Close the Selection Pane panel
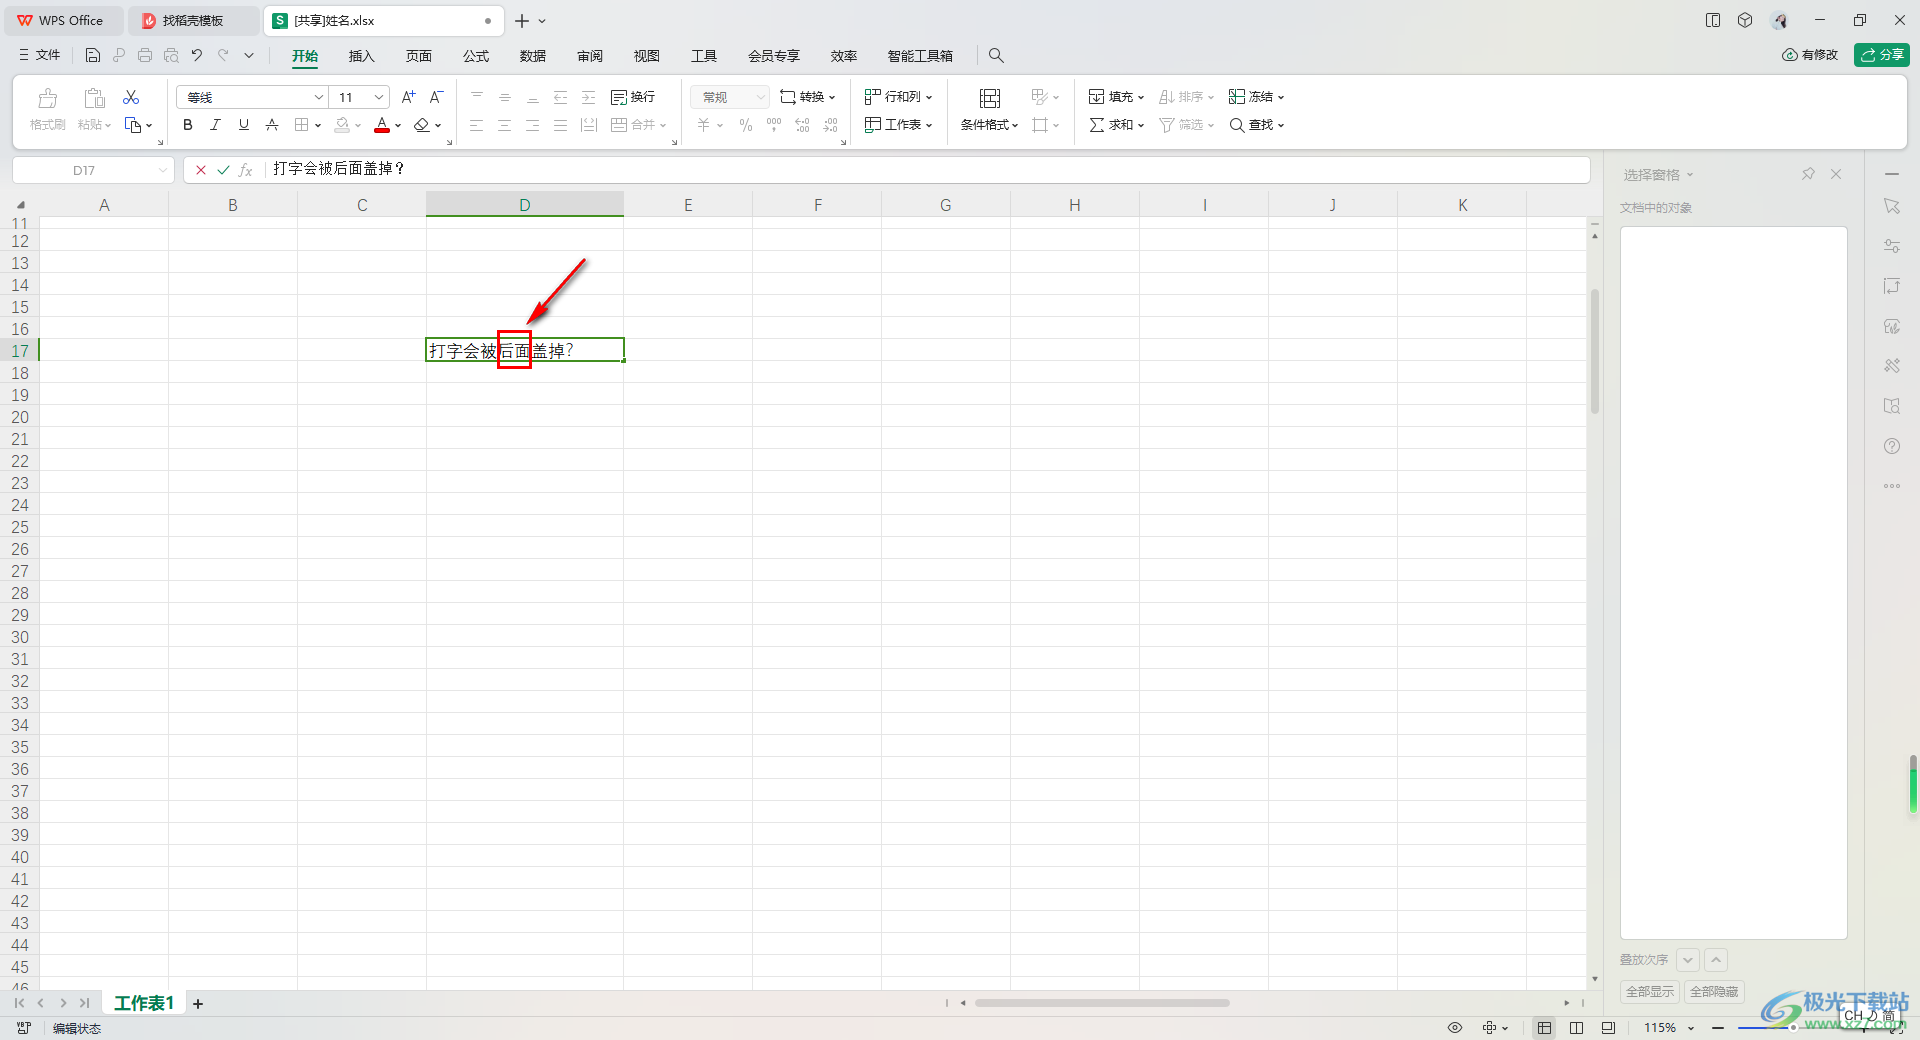Image resolution: width=1920 pixels, height=1040 pixels. [x=1836, y=174]
